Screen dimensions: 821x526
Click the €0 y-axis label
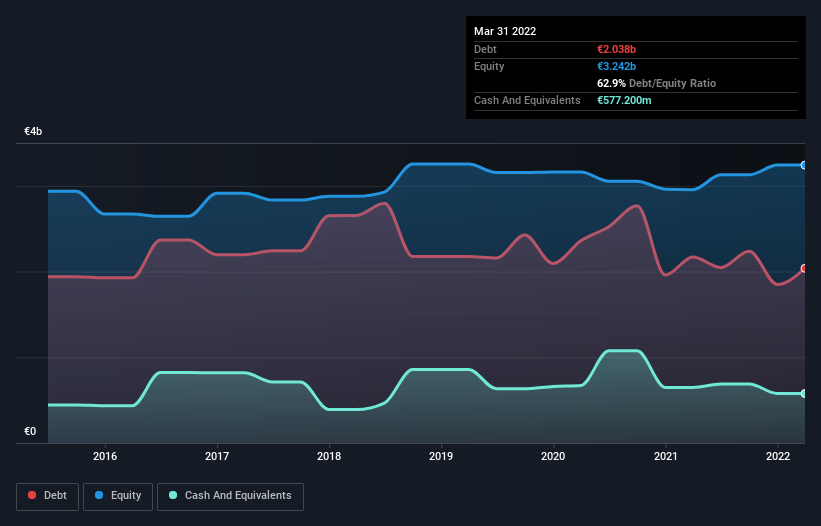coord(30,431)
